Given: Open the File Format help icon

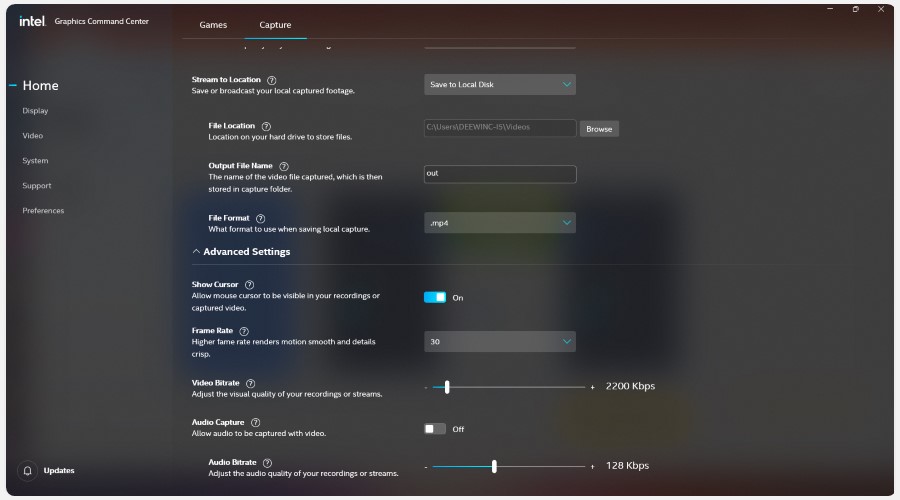Looking at the screenshot, I should pyautogui.click(x=261, y=219).
